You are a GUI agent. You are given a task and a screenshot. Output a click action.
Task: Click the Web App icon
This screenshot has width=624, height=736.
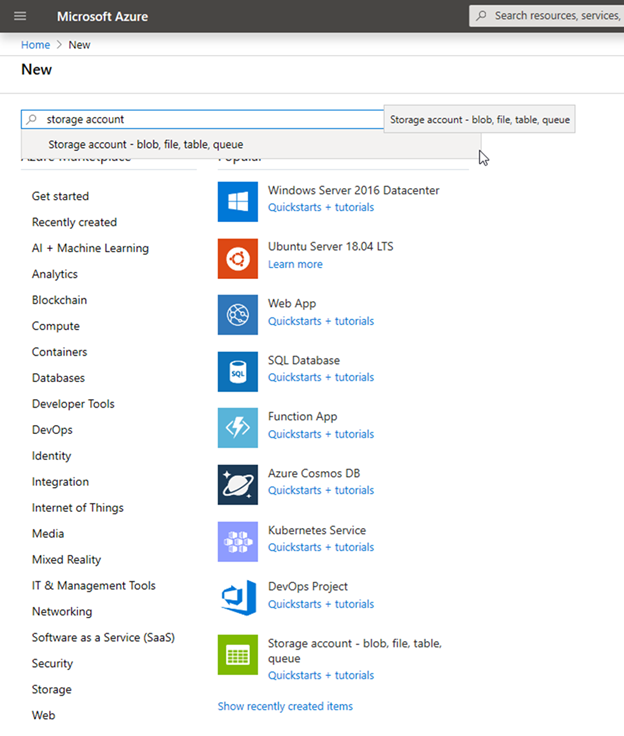coord(238,315)
